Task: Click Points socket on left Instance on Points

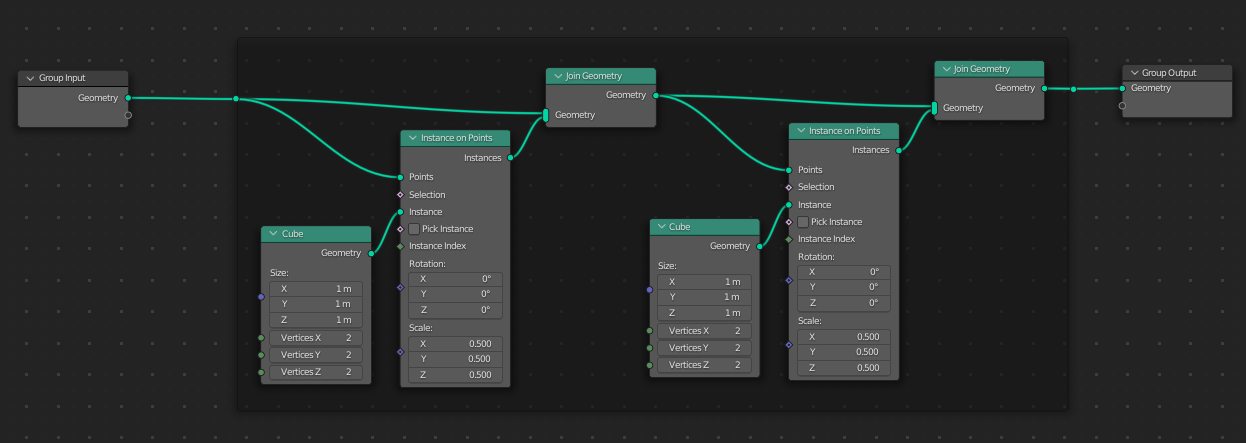Action: [400, 177]
